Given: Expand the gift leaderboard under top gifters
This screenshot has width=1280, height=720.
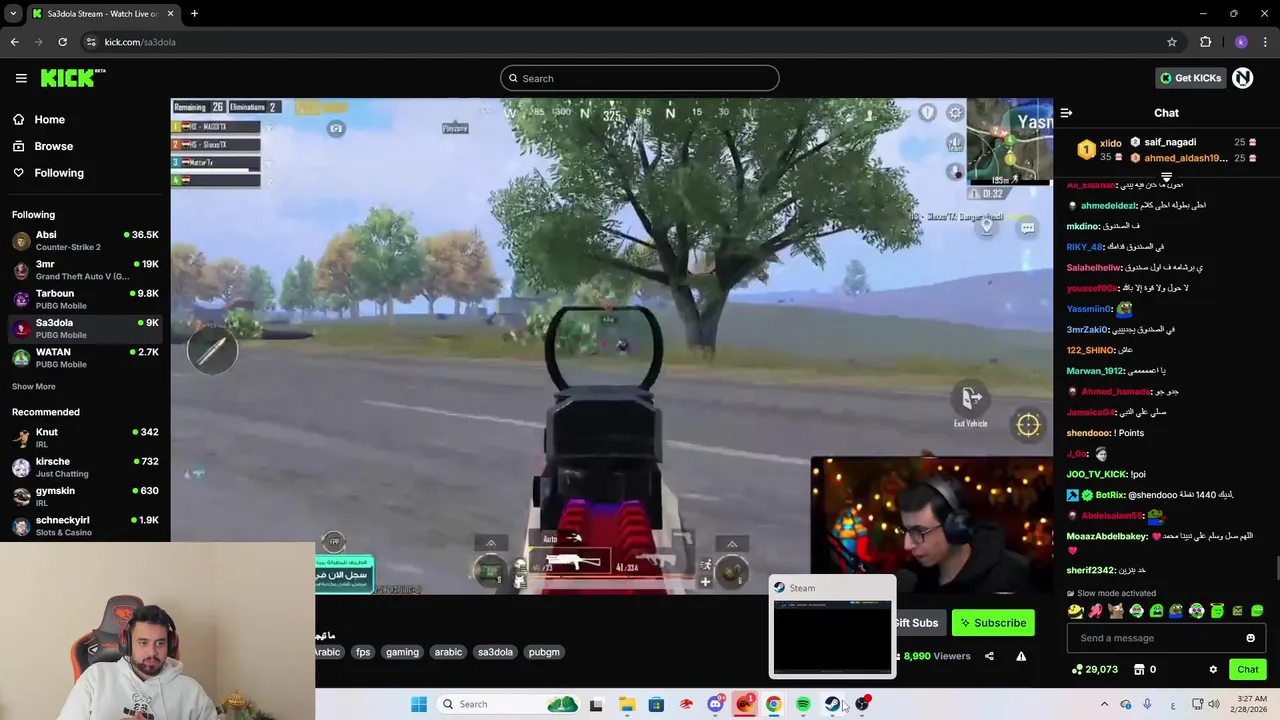Looking at the screenshot, I should click(x=1166, y=177).
